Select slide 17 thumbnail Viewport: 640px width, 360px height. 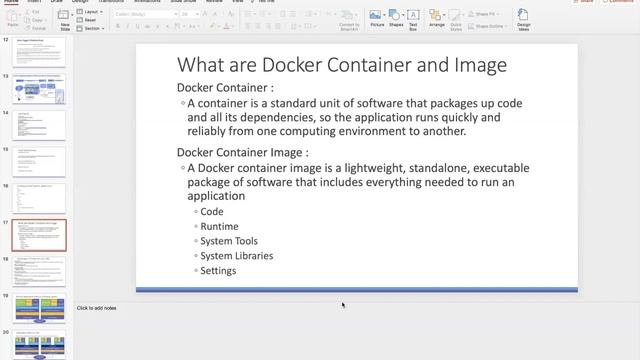pos(39,235)
